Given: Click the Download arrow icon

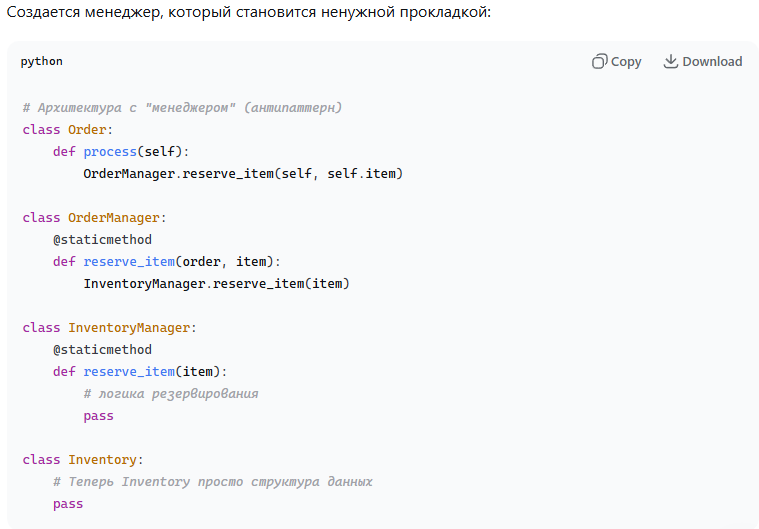Looking at the screenshot, I should pos(671,62).
